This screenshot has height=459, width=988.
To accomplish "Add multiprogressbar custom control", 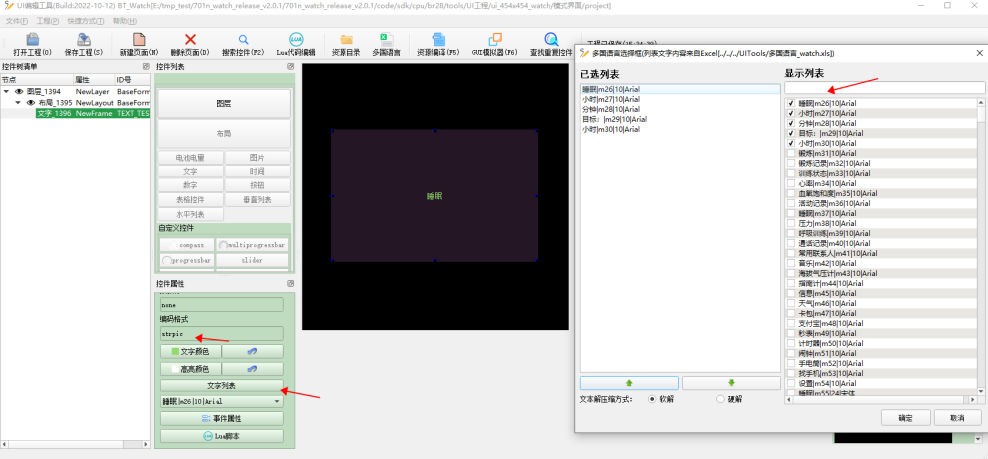I will [x=253, y=245].
